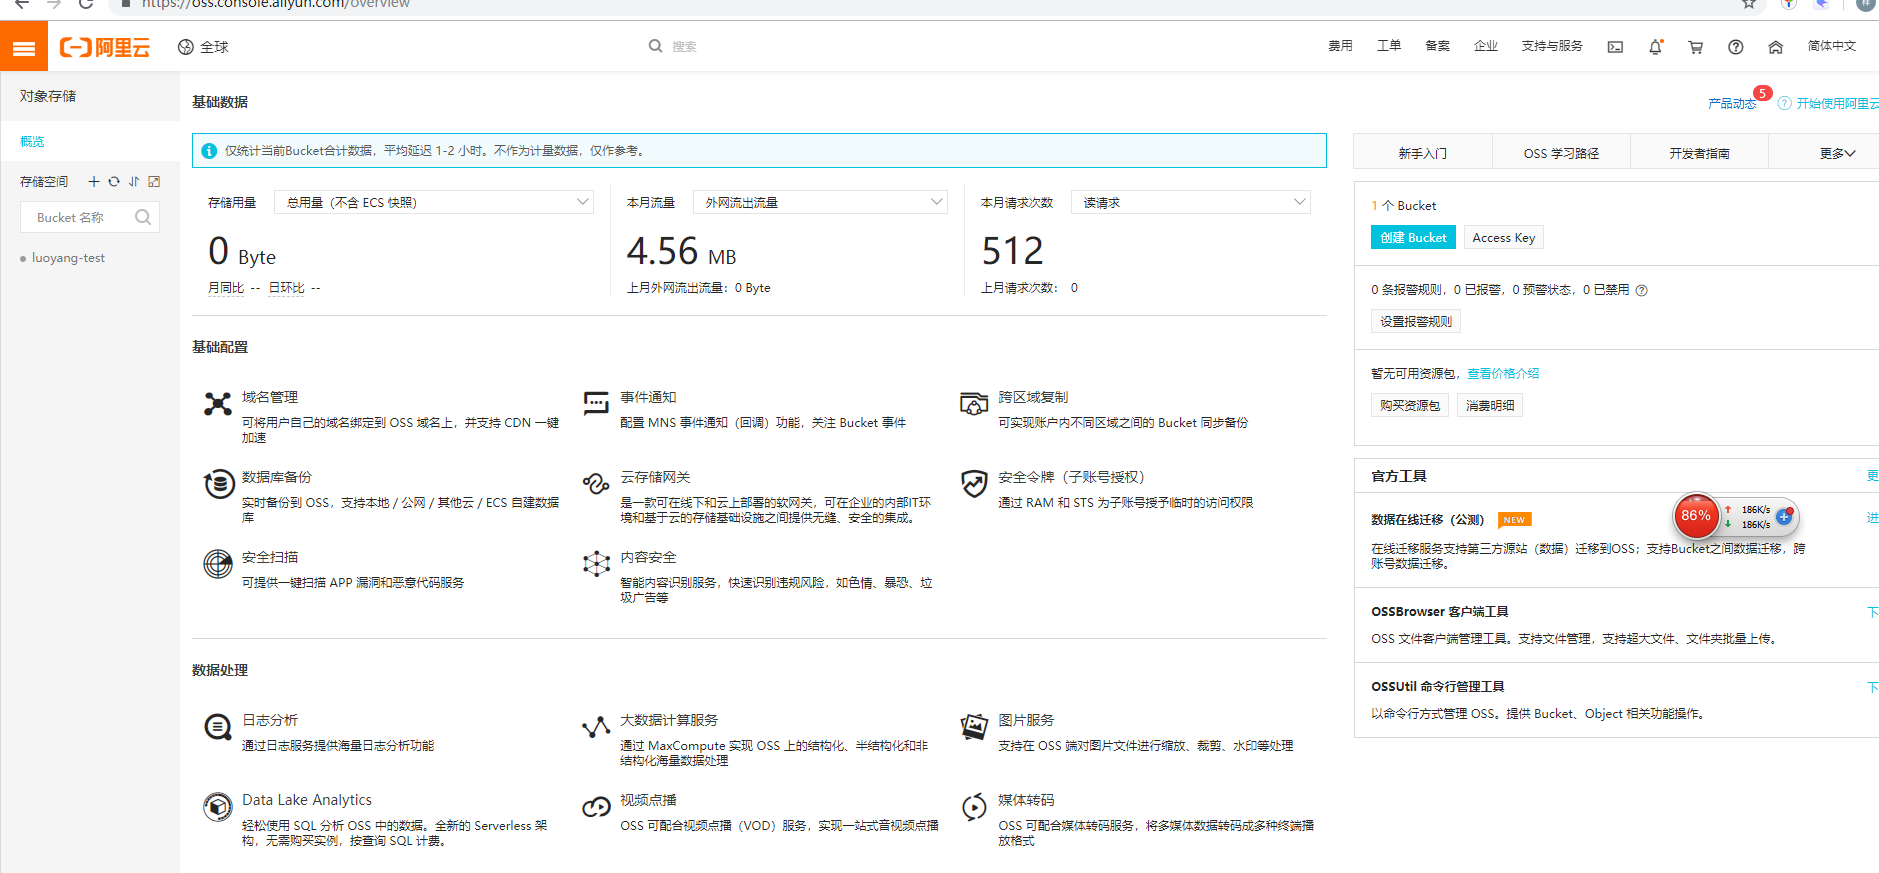
Task: Click the 事件通知 icon
Action: point(596,403)
